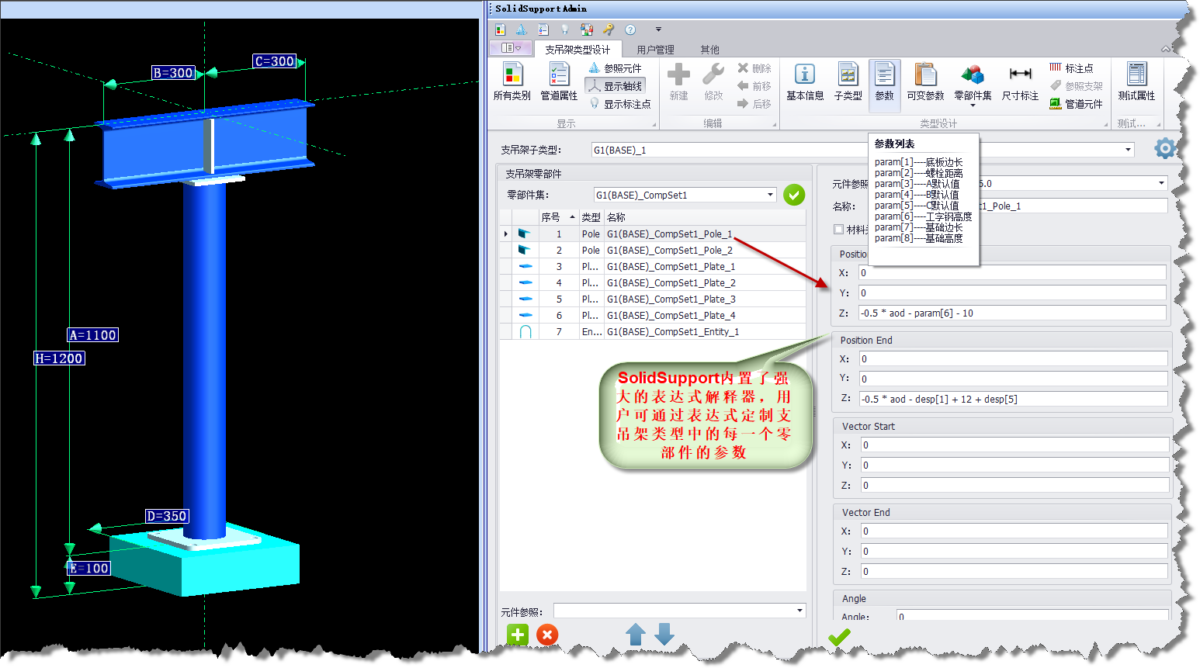This screenshot has height=668, width=1200.
Task: Click 参照支架 reference support
Action: (x=1076, y=86)
